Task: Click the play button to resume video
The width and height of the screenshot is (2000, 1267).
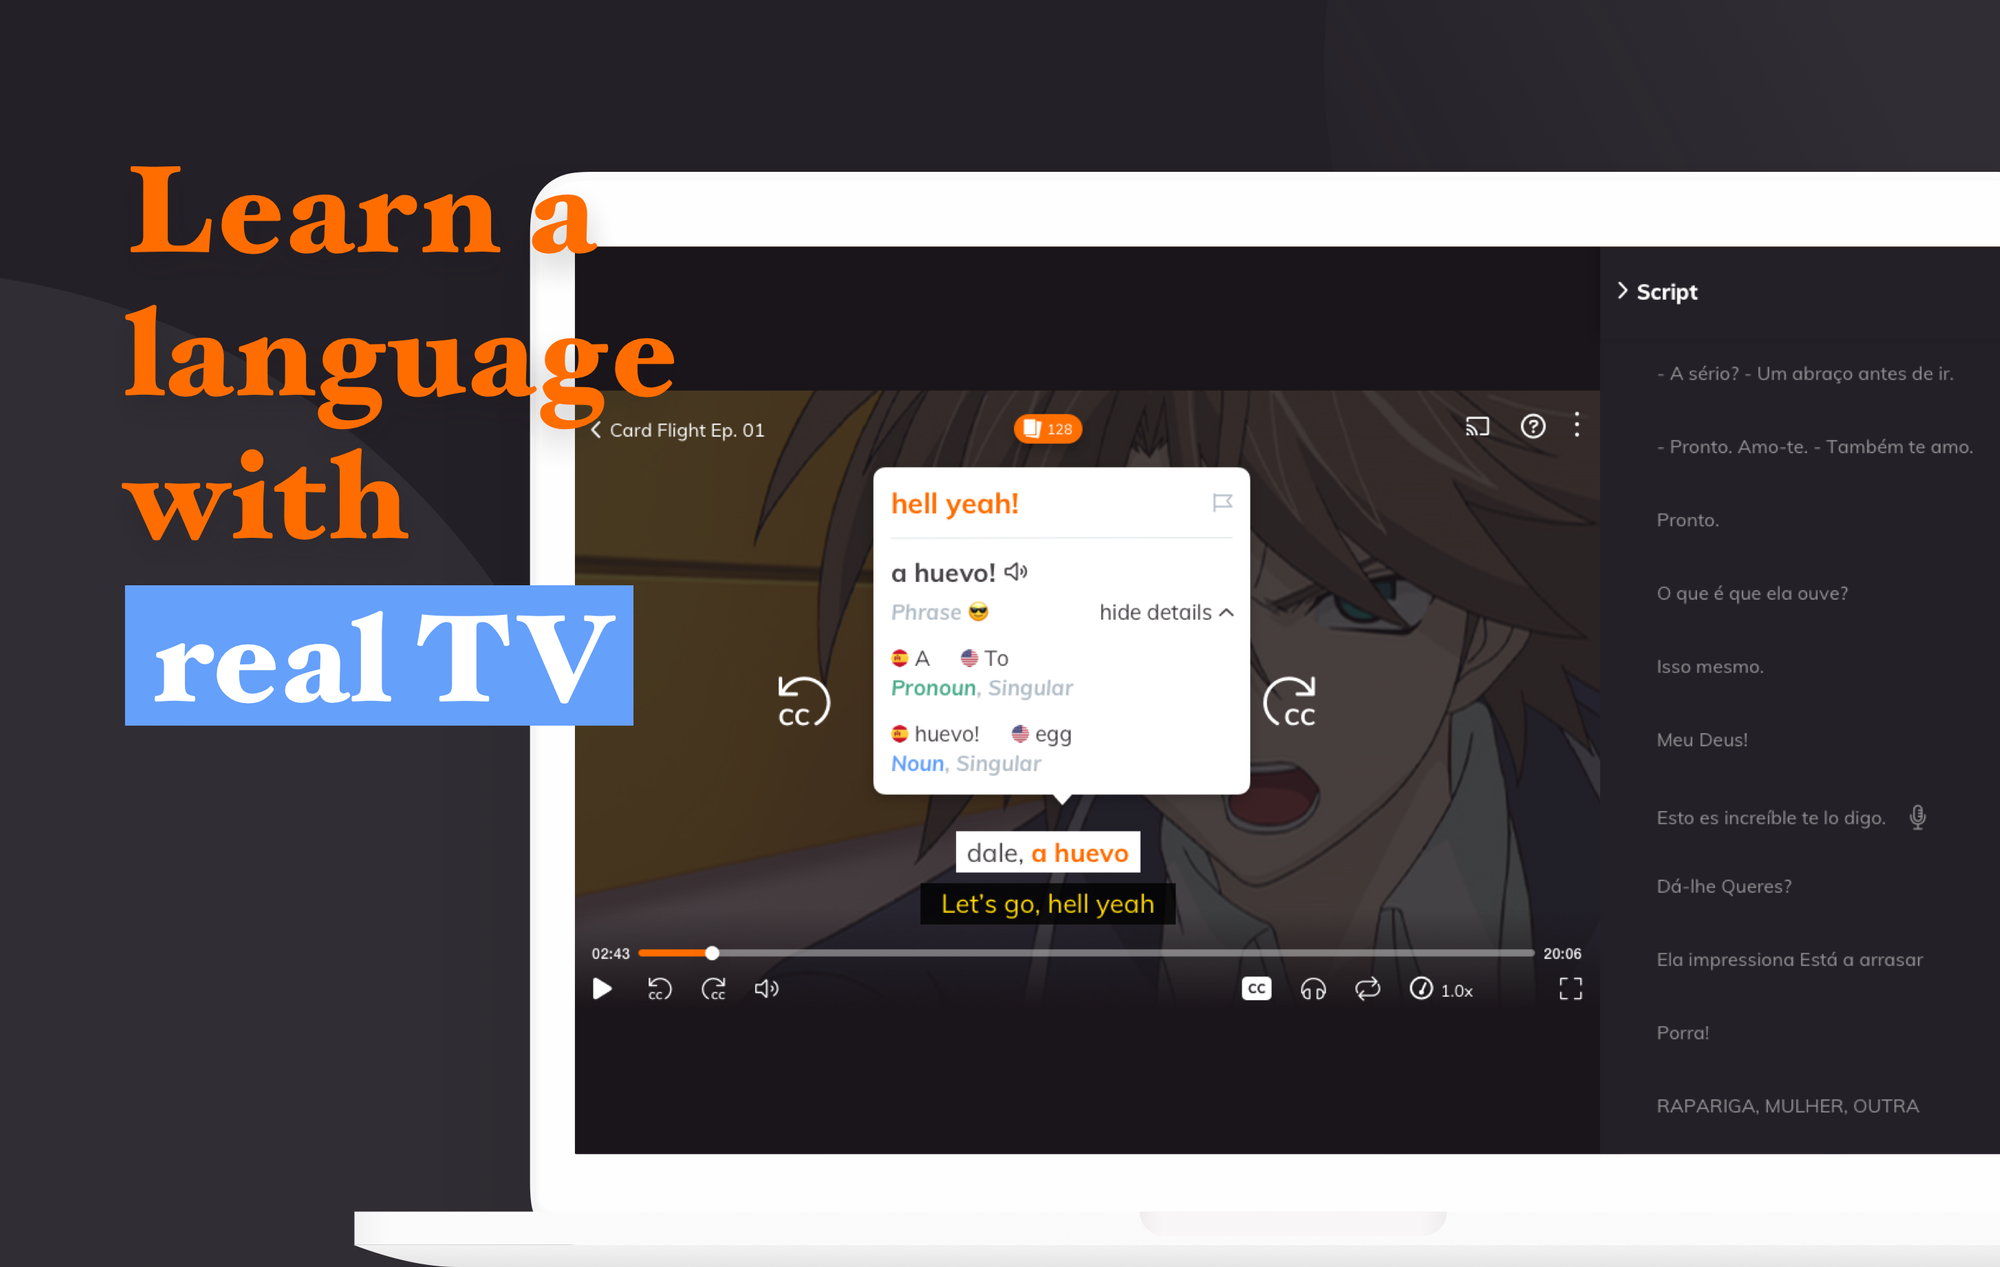Action: point(601,991)
